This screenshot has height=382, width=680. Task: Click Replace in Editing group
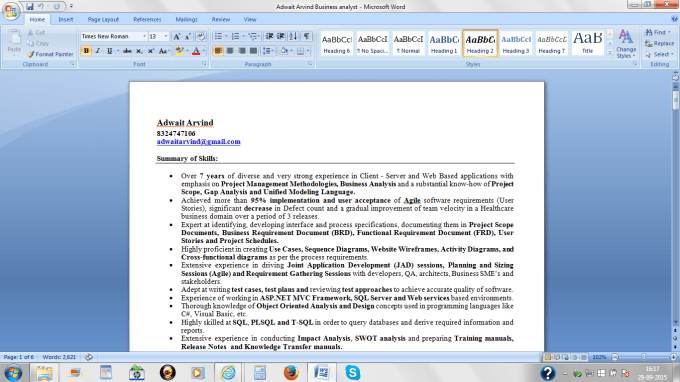659,43
